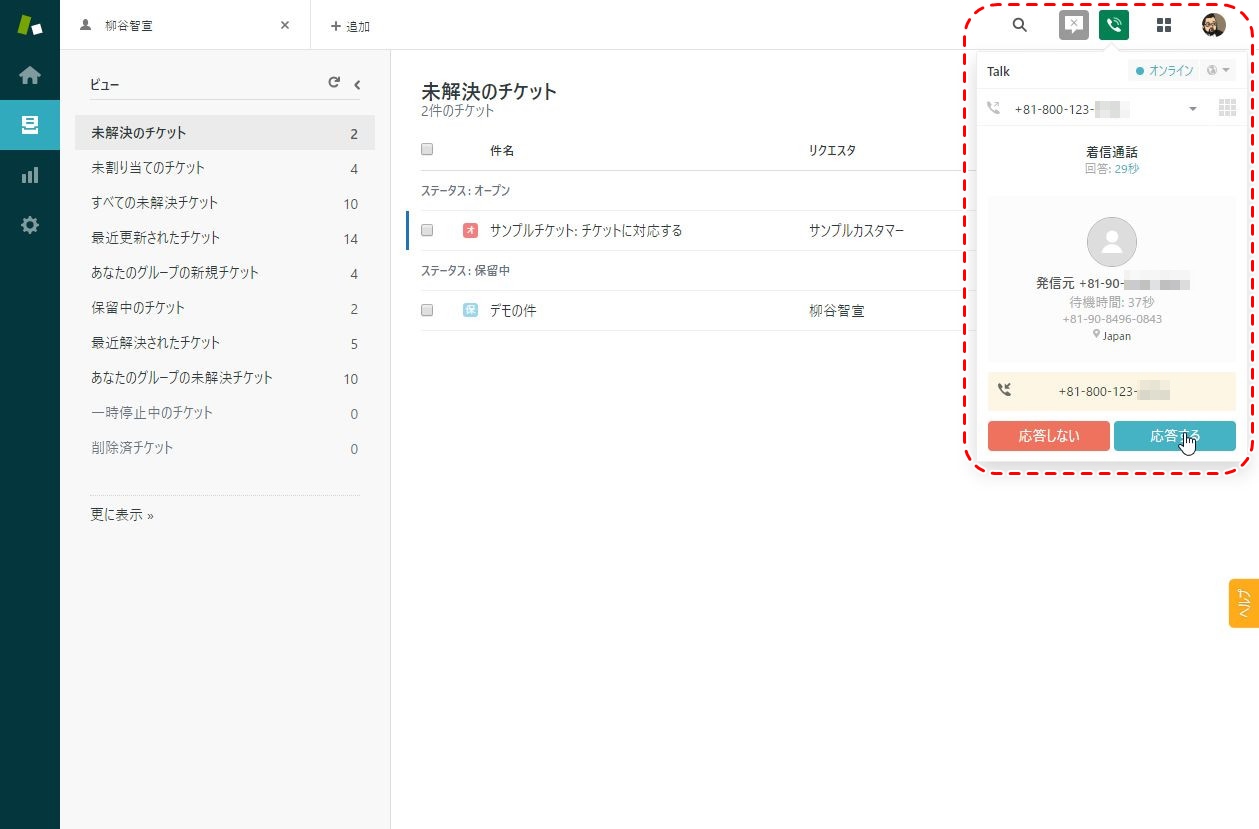1259x829 pixels.
Task: Refresh the views list
Action: click(334, 84)
